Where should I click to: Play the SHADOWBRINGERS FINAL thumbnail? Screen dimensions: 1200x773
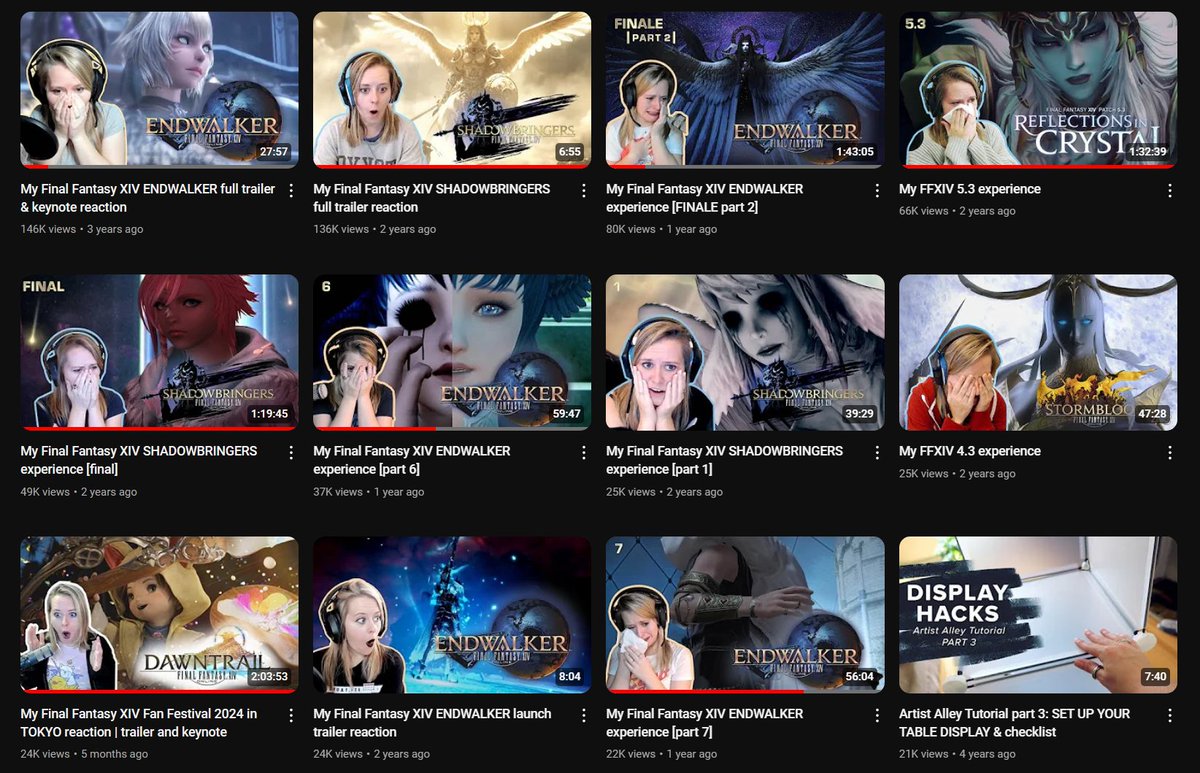tap(159, 352)
